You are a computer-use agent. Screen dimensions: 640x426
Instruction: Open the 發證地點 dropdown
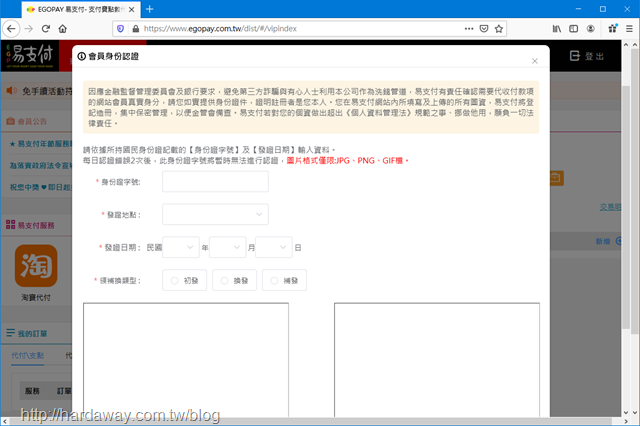pos(215,214)
